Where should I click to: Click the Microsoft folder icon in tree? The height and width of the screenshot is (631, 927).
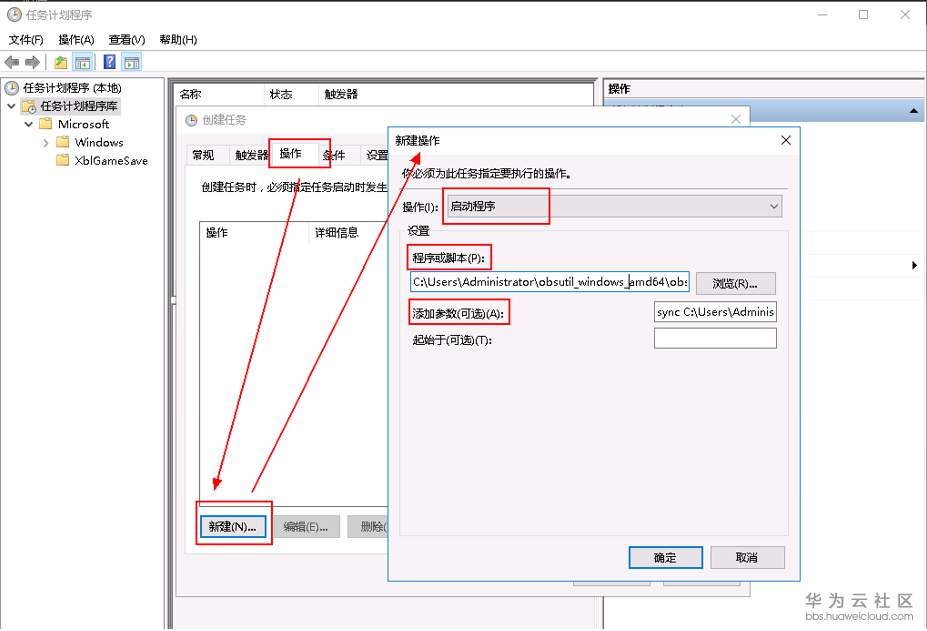[46, 124]
